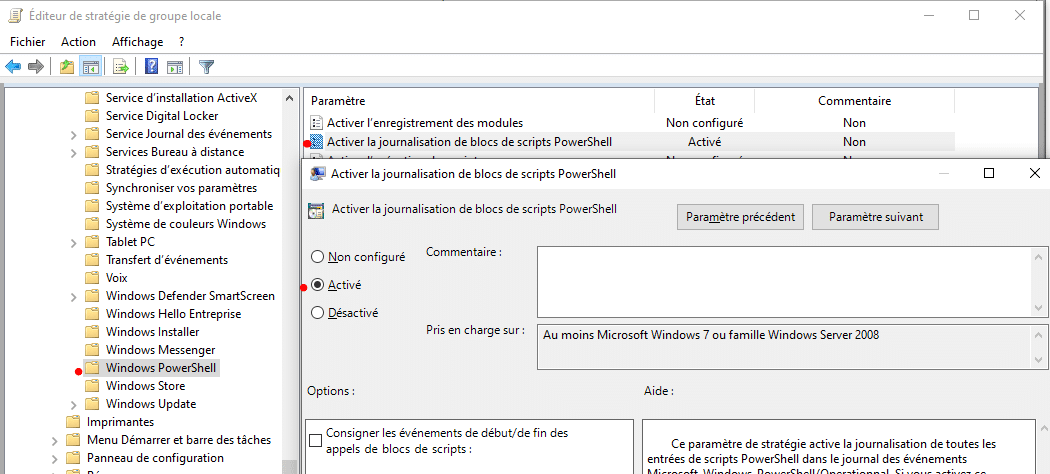This screenshot has height=474, width=1050.
Task: Open the Affichage menu
Action: click(x=137, y=42)
